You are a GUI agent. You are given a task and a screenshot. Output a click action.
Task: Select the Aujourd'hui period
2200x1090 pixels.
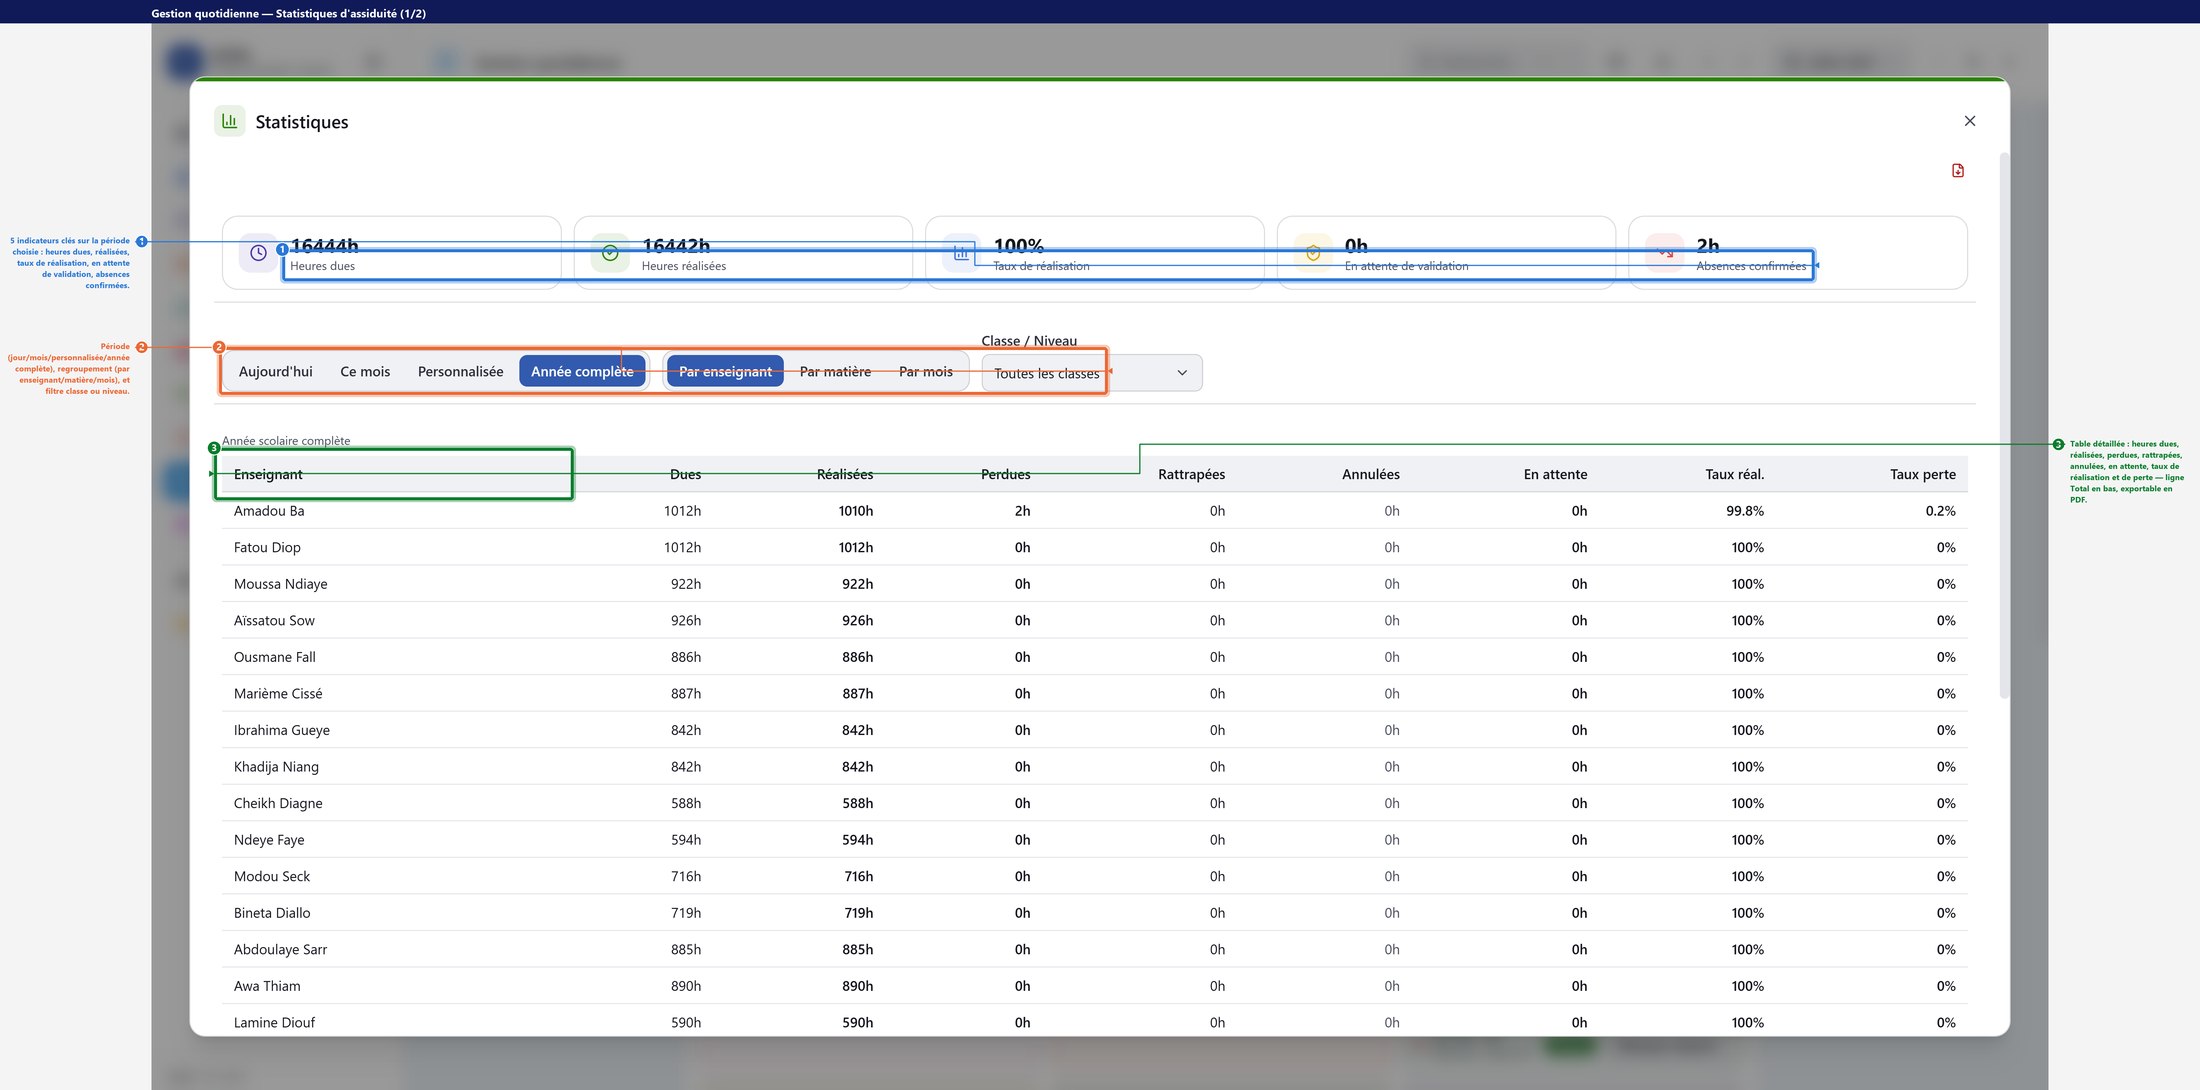tap(276, 371)
